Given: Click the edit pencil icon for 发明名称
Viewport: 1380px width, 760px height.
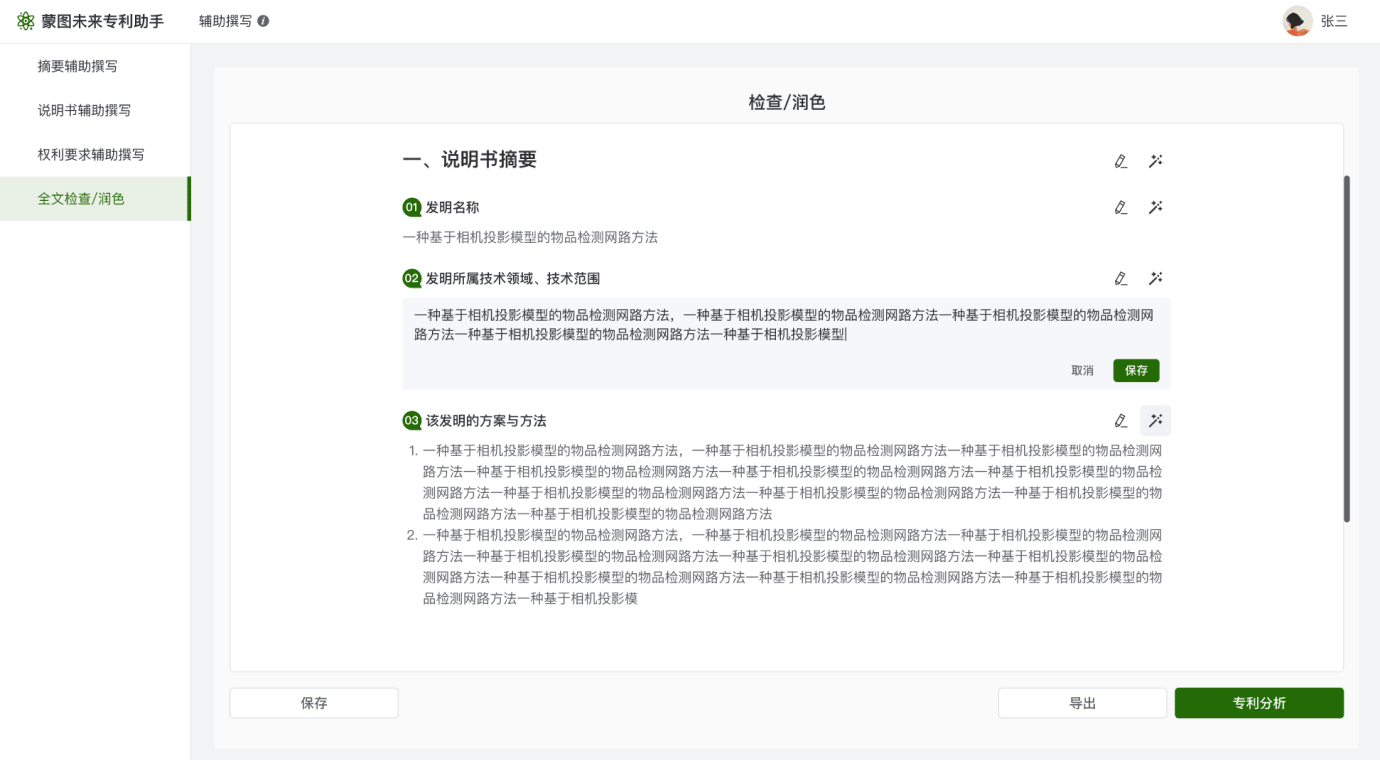Looking at the screenshot, I should (x=1120, y=208).
